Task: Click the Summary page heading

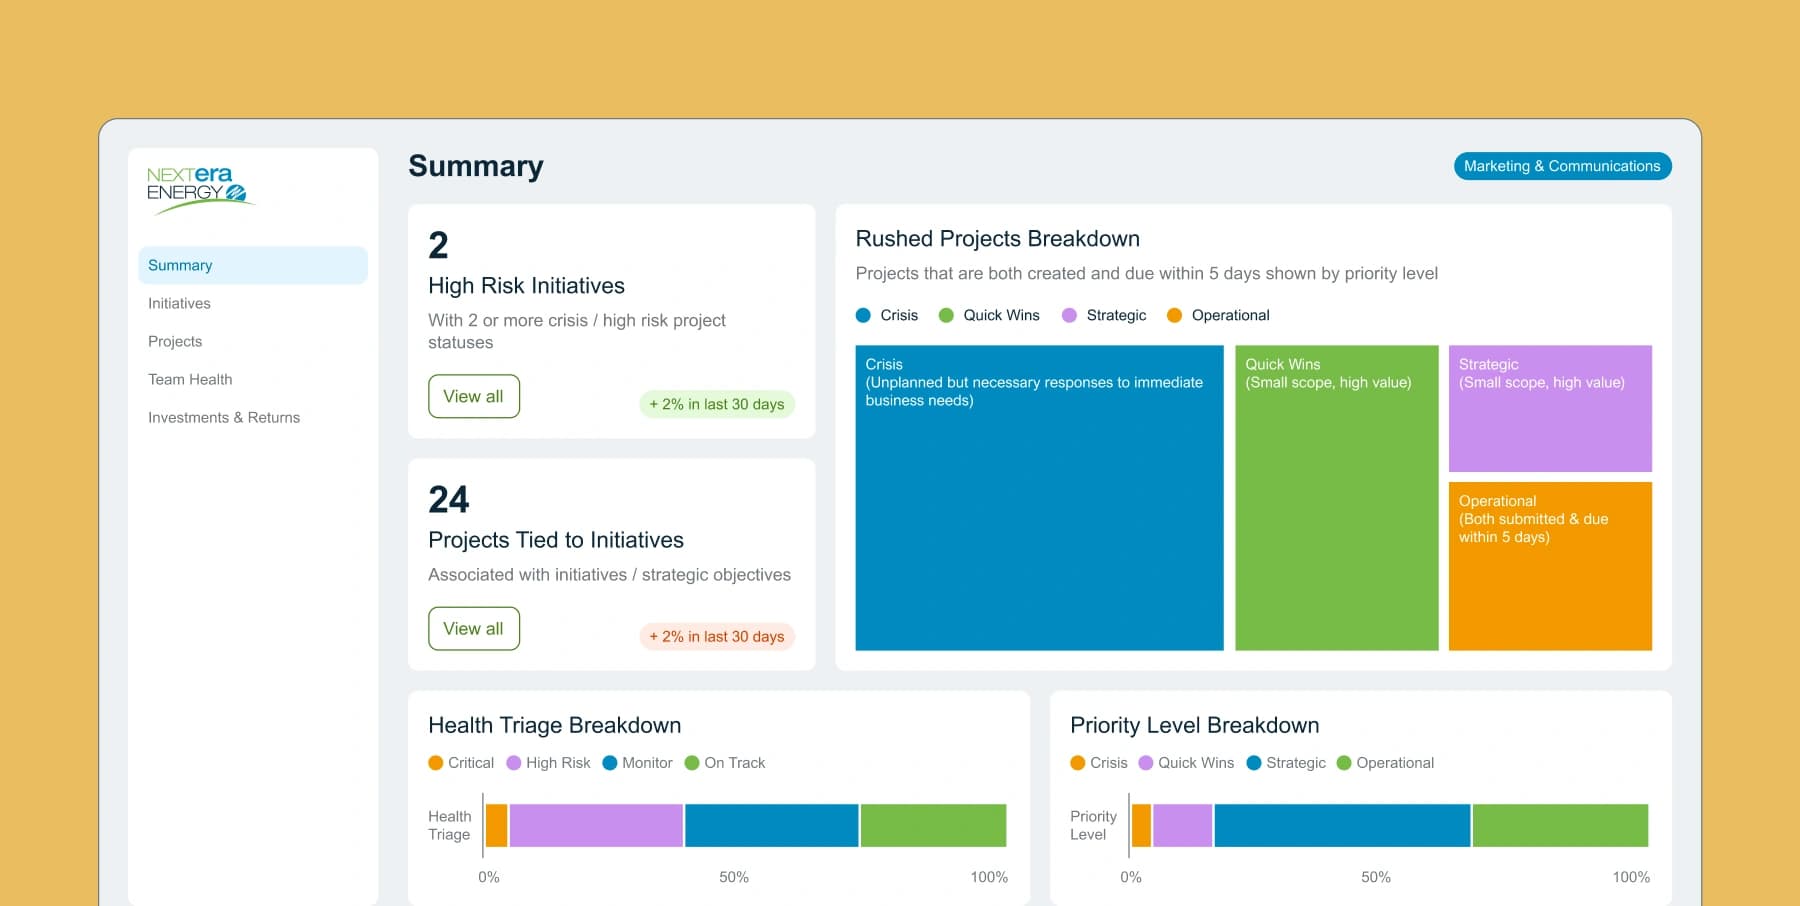Action: pyautogui.click(x=476, y=166)
